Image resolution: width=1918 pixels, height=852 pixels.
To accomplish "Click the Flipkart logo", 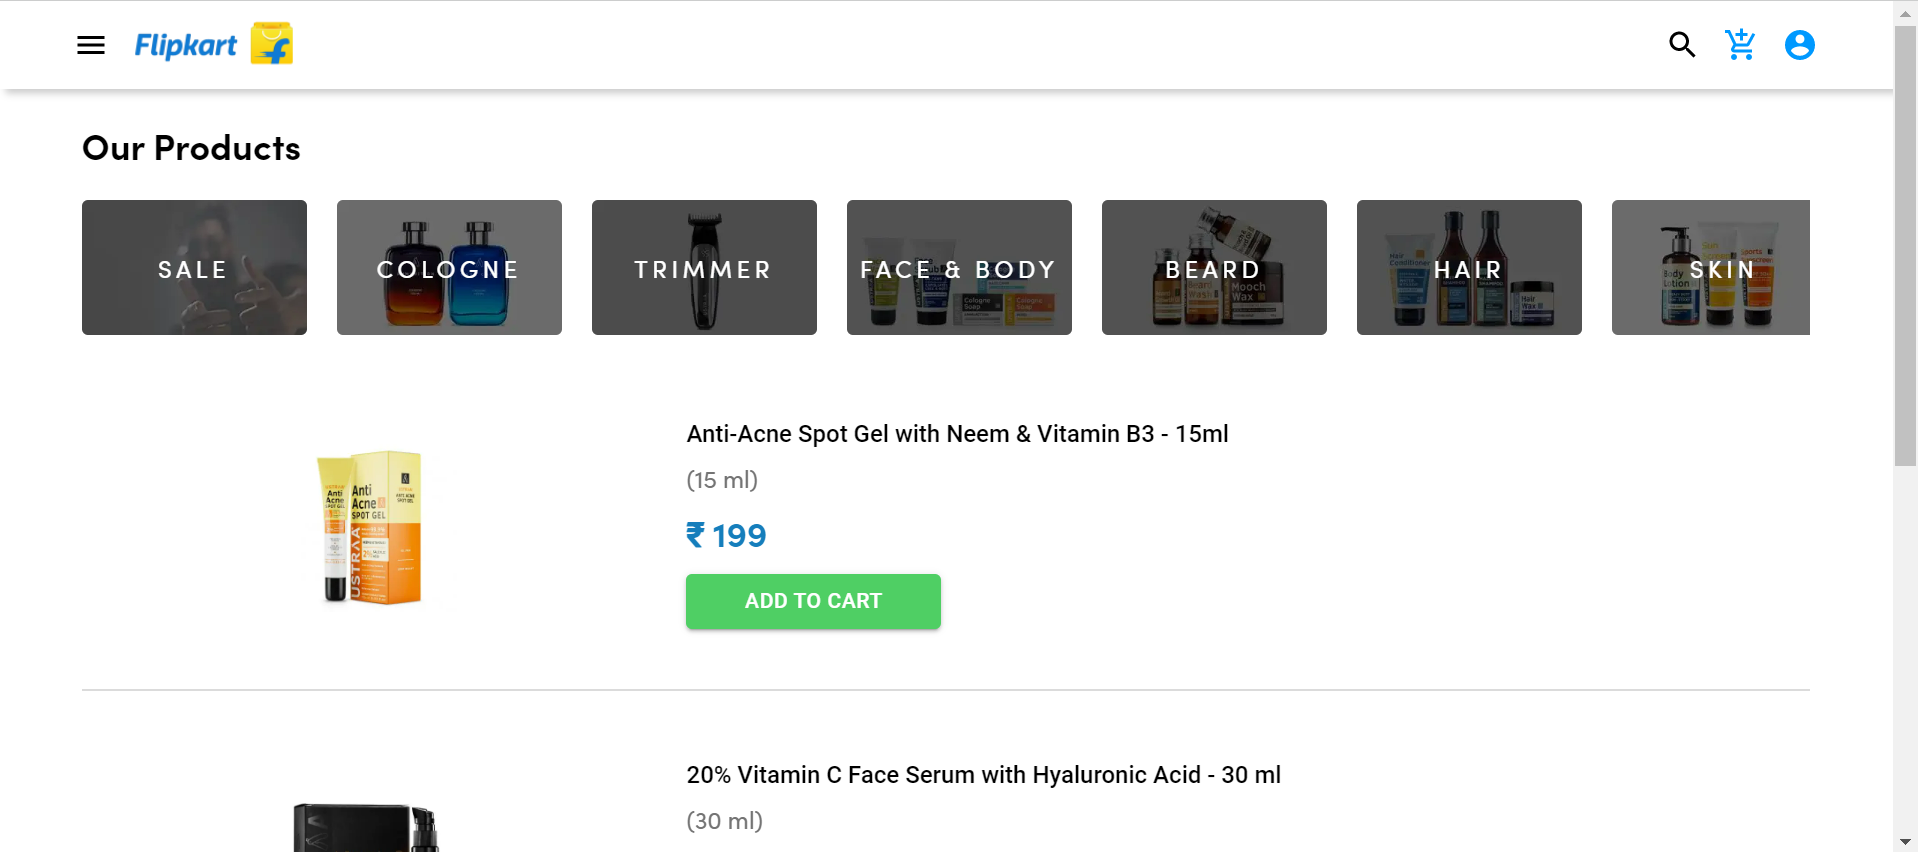I will (x=213, y=43).
